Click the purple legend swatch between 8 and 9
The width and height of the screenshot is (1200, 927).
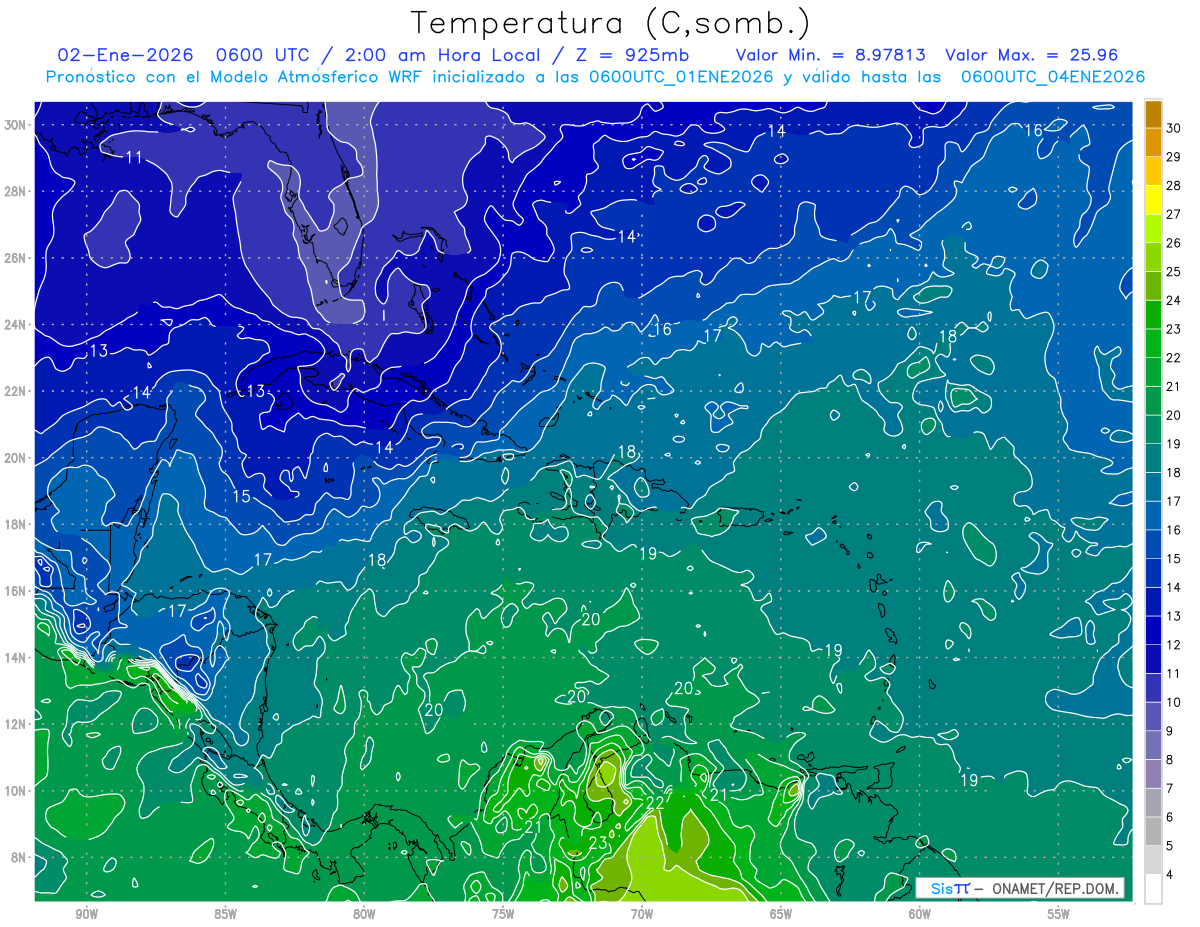click(x=1153, y=745)
